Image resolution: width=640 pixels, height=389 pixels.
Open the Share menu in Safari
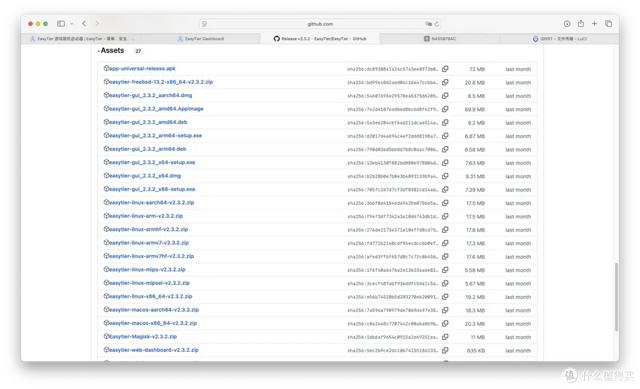580,23
